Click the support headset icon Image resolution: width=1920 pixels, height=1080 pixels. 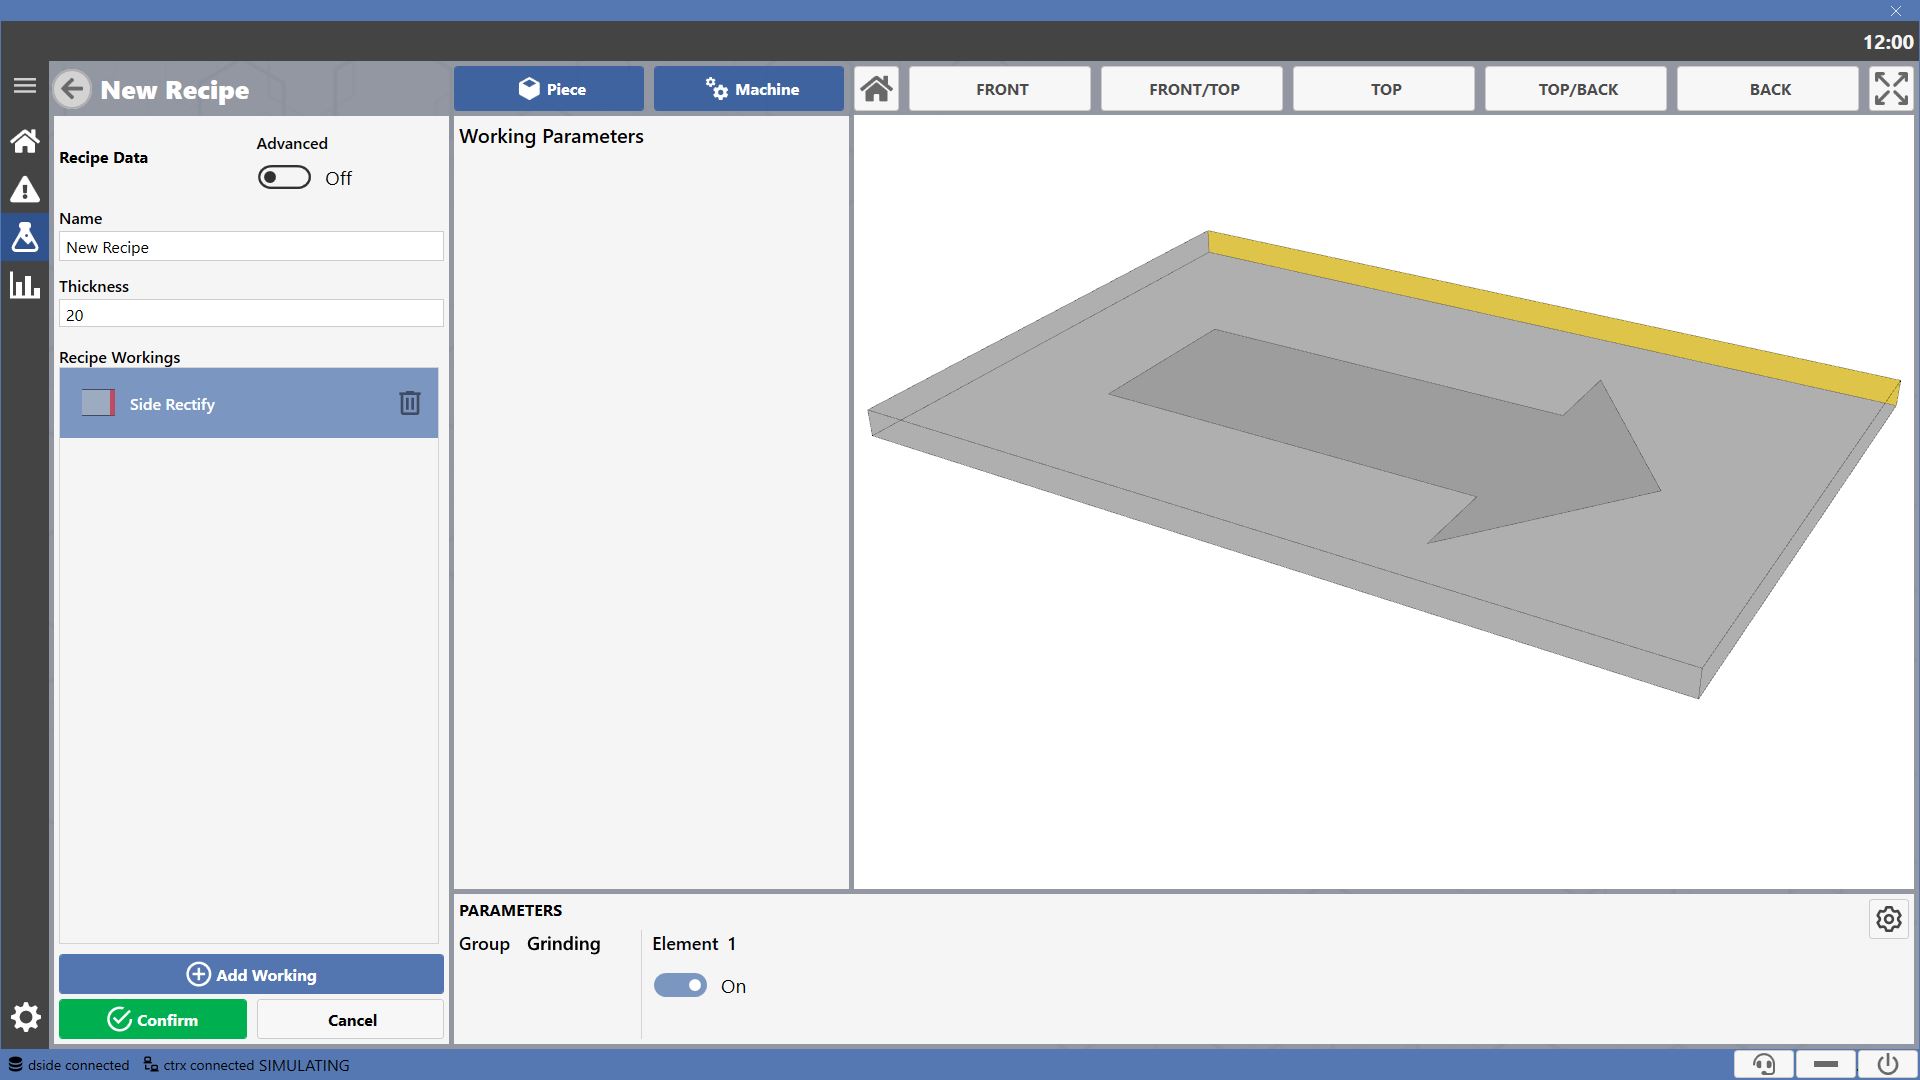1764,1064
